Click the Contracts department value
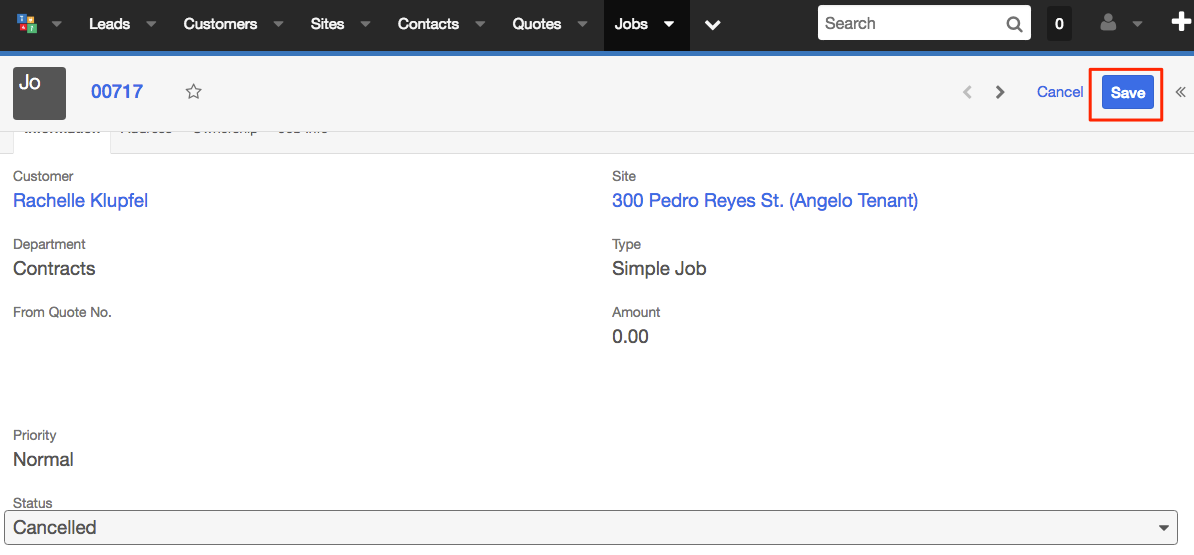 point(54,269)
